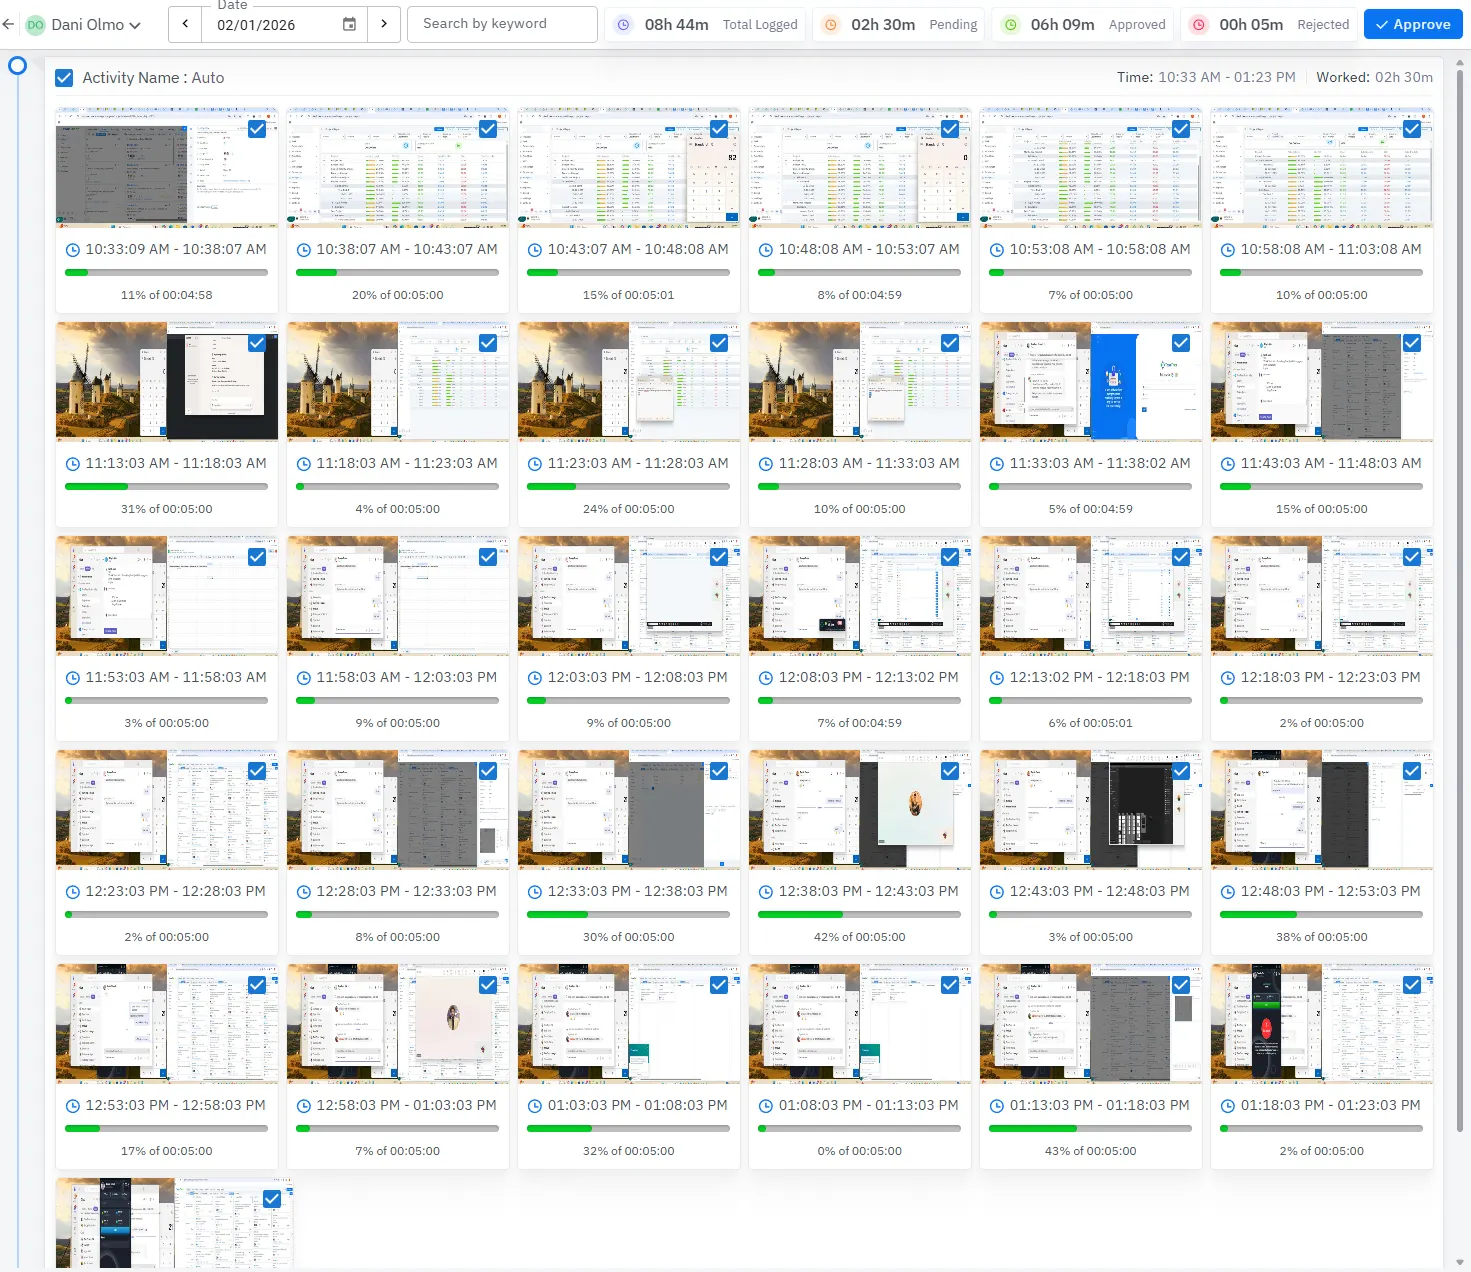This screenshot has width=1471, height=1272.
Task: Go to the next date
Action: pyautogui.click(x=383, y=24)
